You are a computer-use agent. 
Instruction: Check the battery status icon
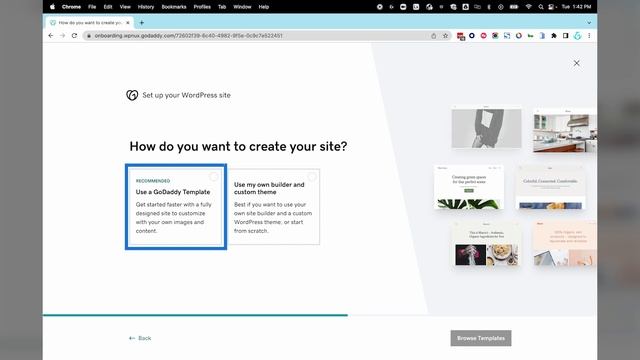pos(514,7)
